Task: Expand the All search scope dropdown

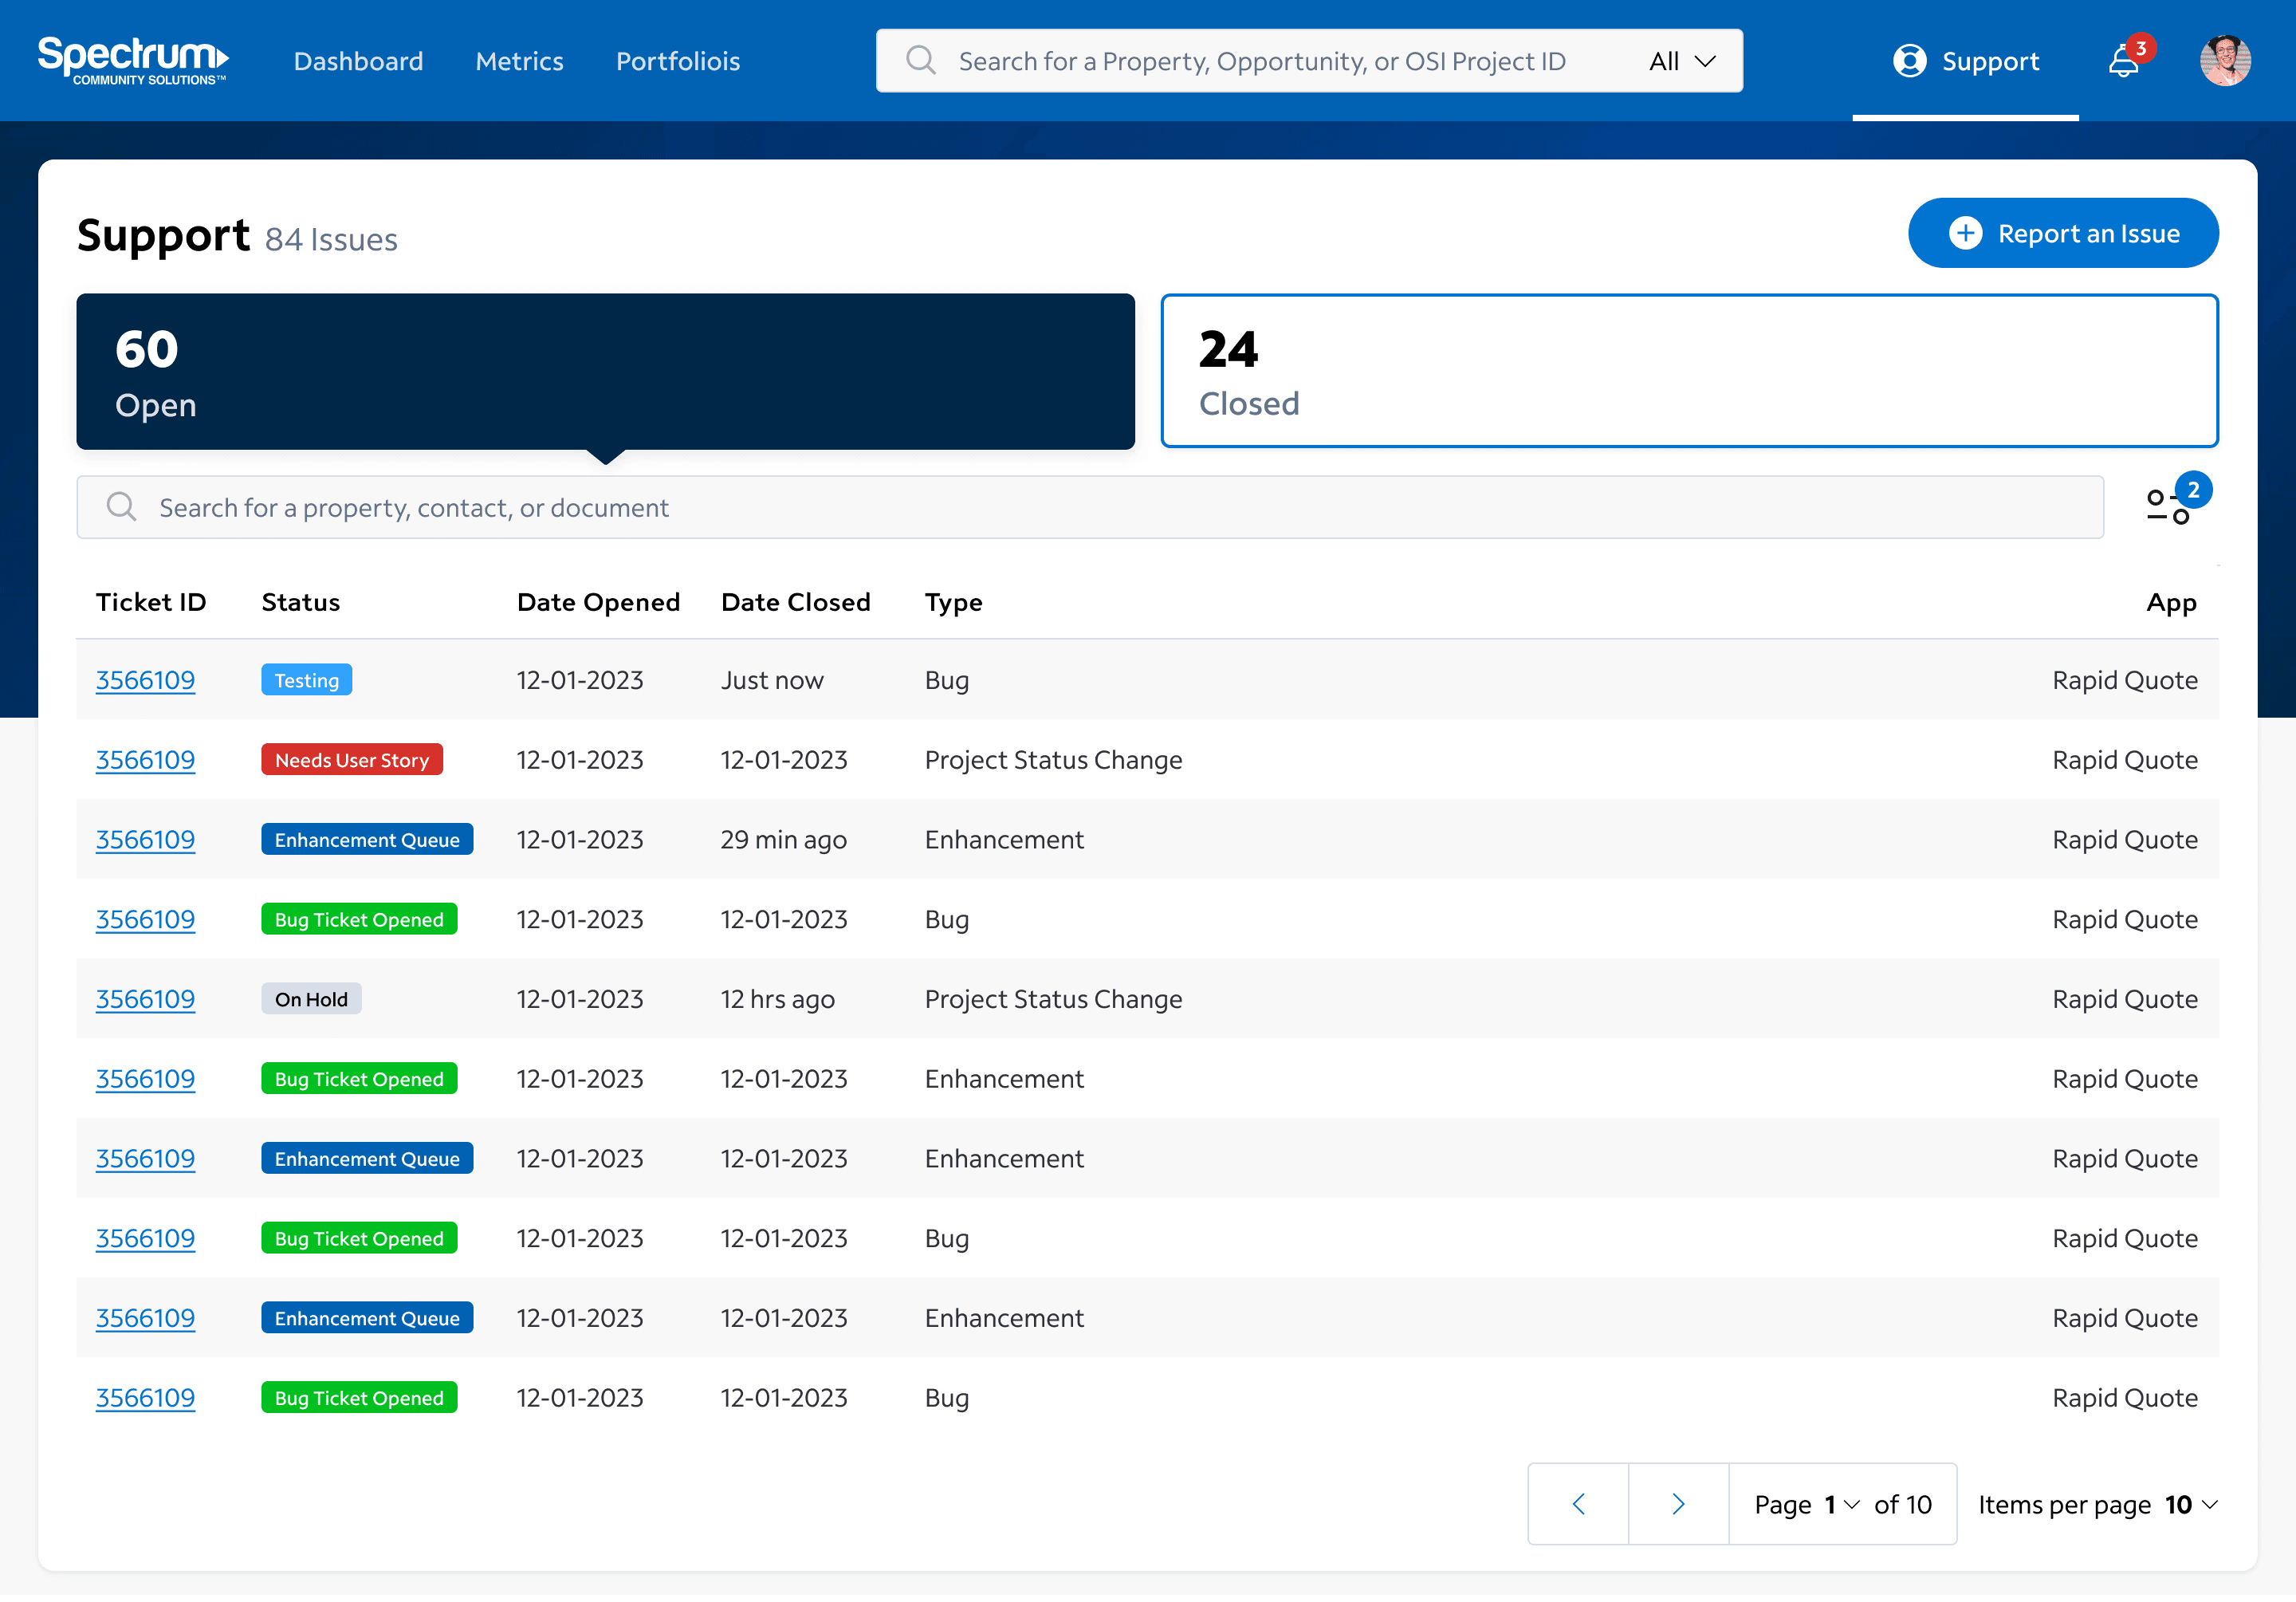Action: [1682, 61]
